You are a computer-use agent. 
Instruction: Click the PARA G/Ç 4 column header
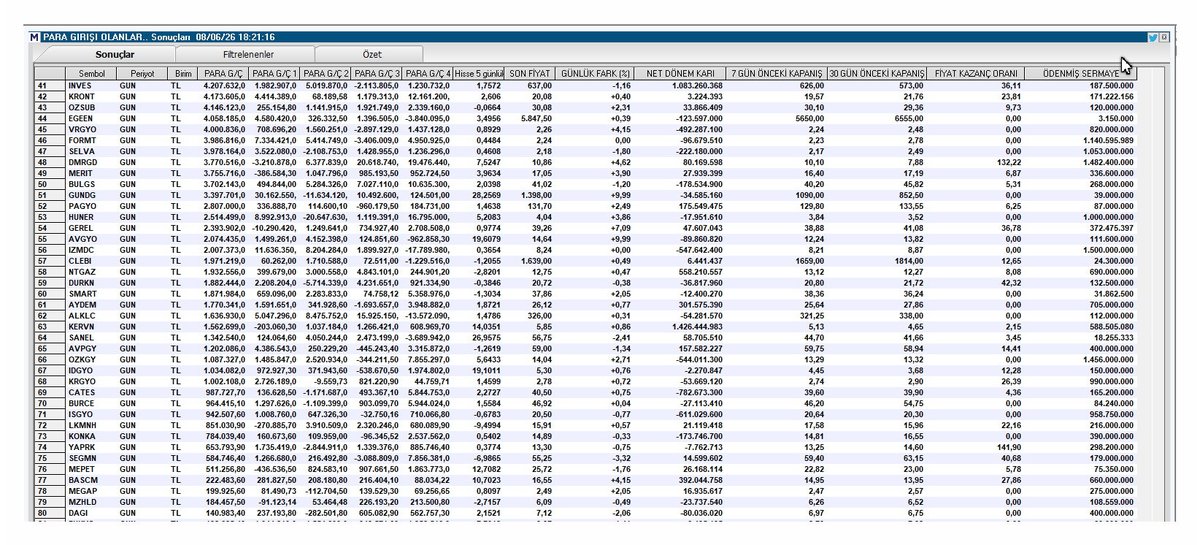[428, 74]
